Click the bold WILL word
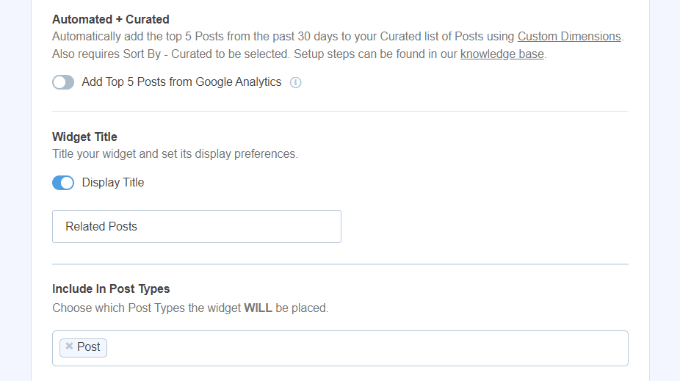This screenshot has width=680, height=381. tap(258, 308)
